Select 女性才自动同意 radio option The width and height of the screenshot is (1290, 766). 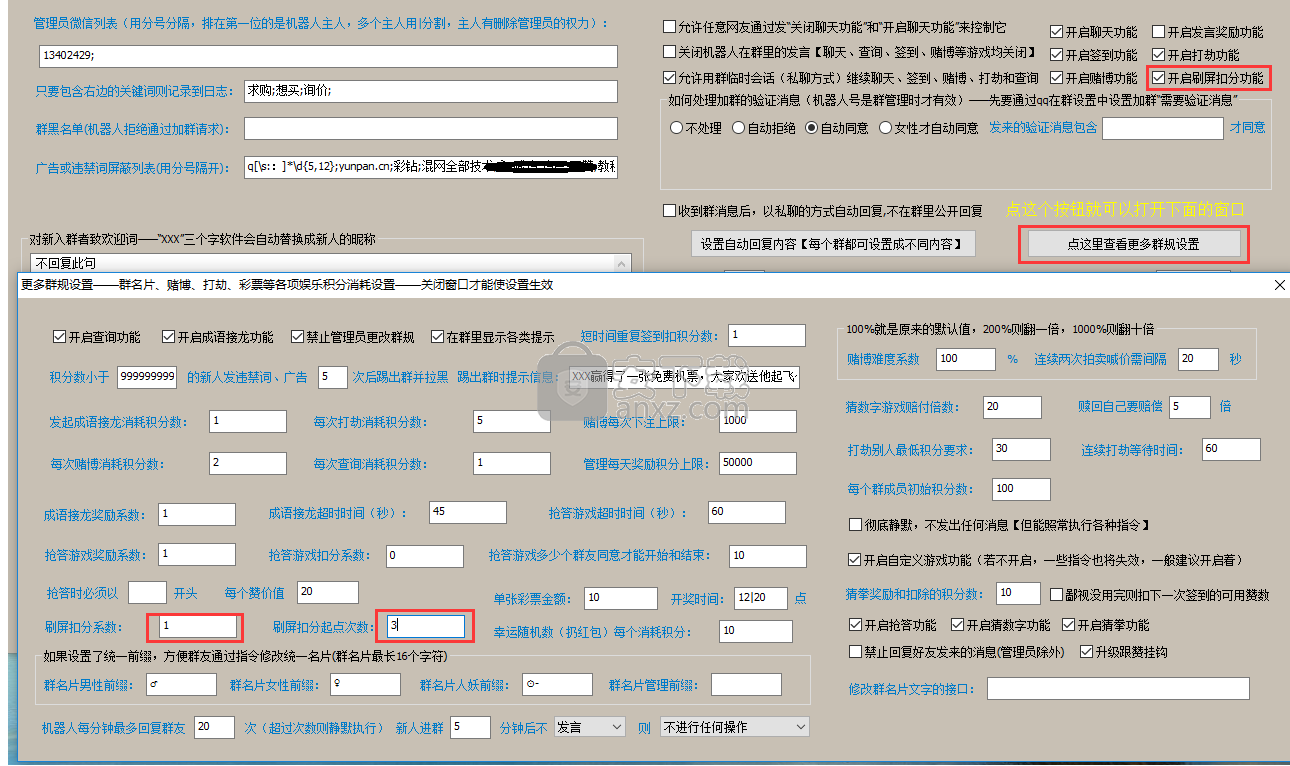[886, 128]
